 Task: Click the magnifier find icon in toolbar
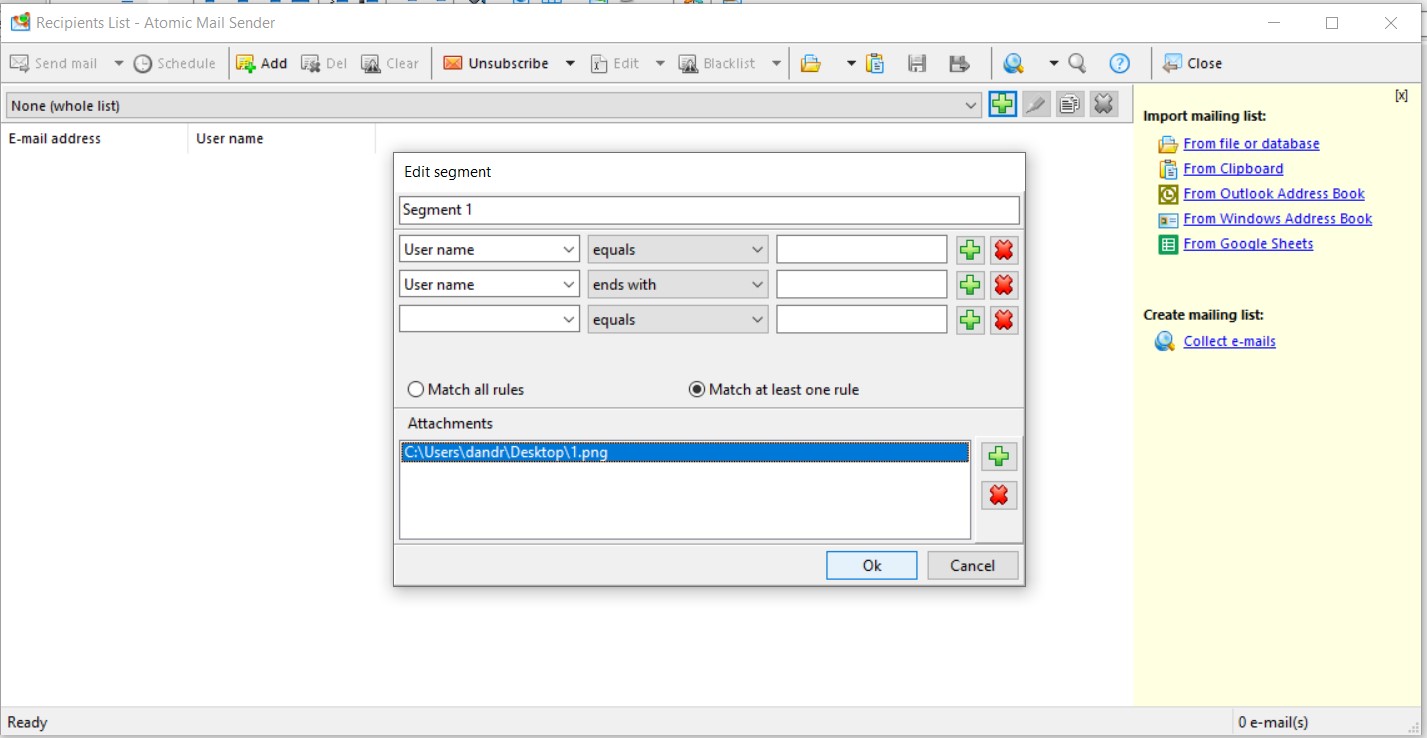point(1077,63)
